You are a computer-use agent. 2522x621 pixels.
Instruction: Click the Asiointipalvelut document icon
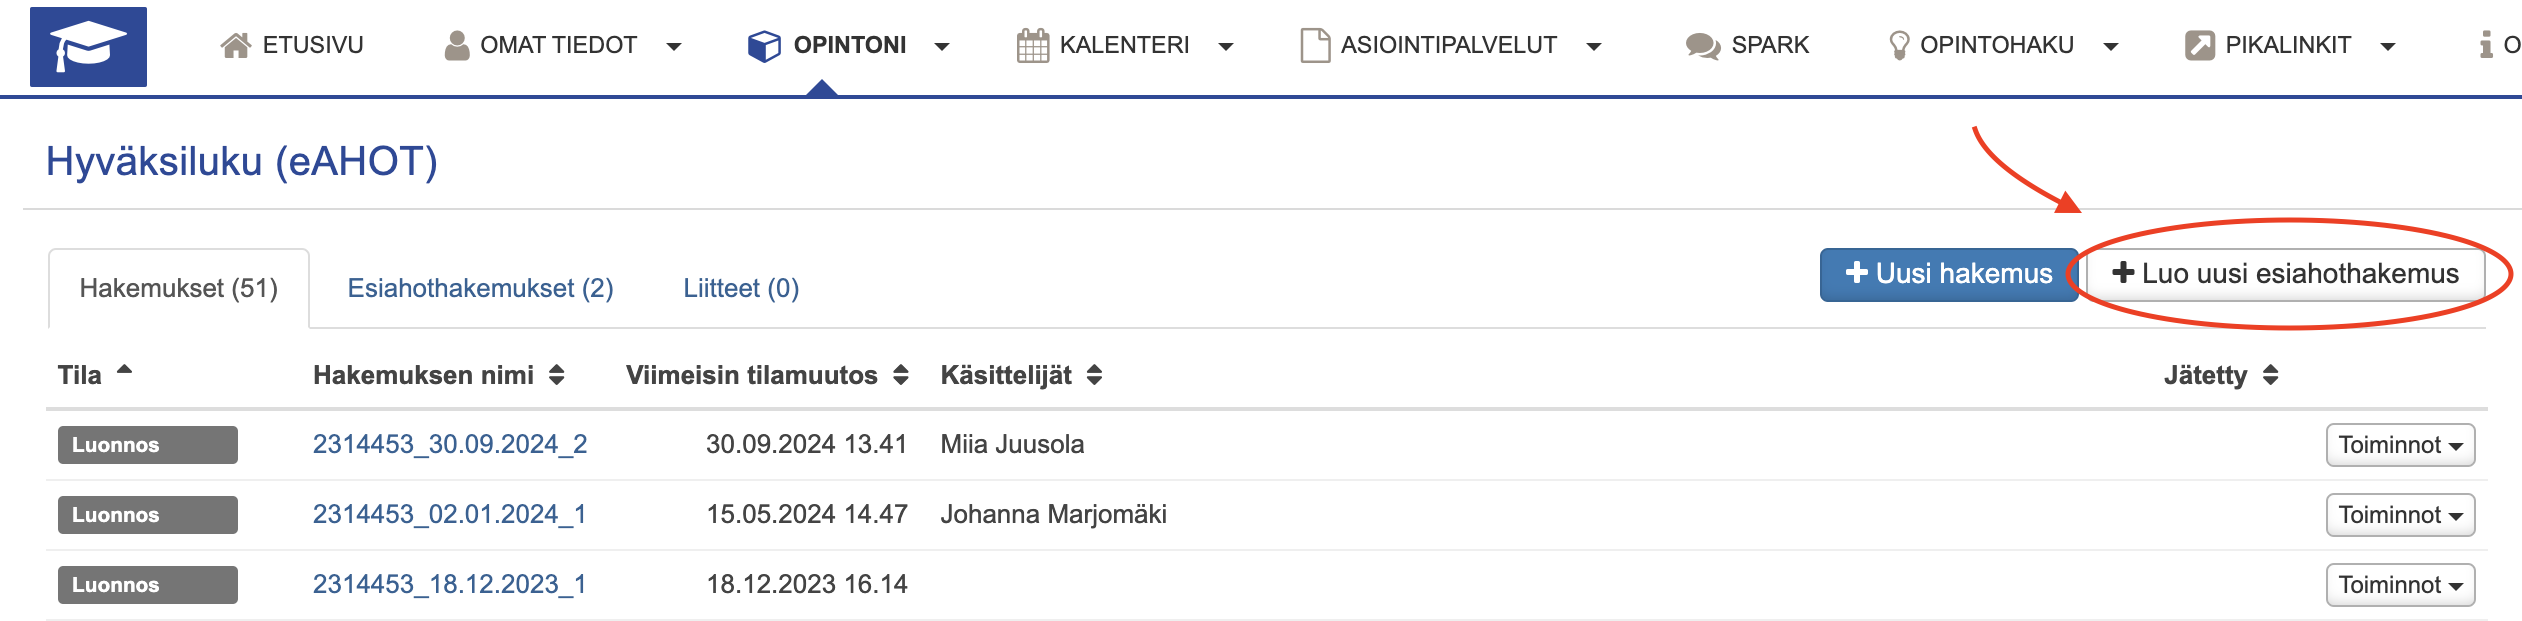point(1315,46)
